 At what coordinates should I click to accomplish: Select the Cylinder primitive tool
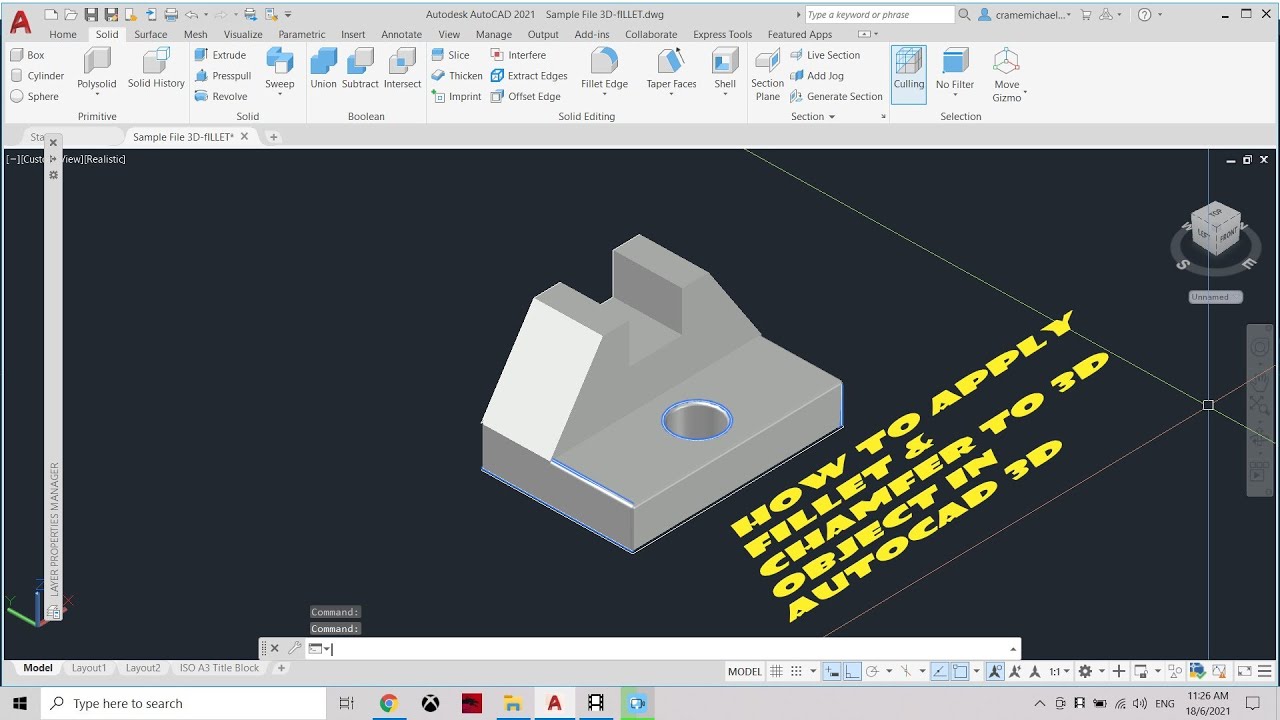pos(37,76)
